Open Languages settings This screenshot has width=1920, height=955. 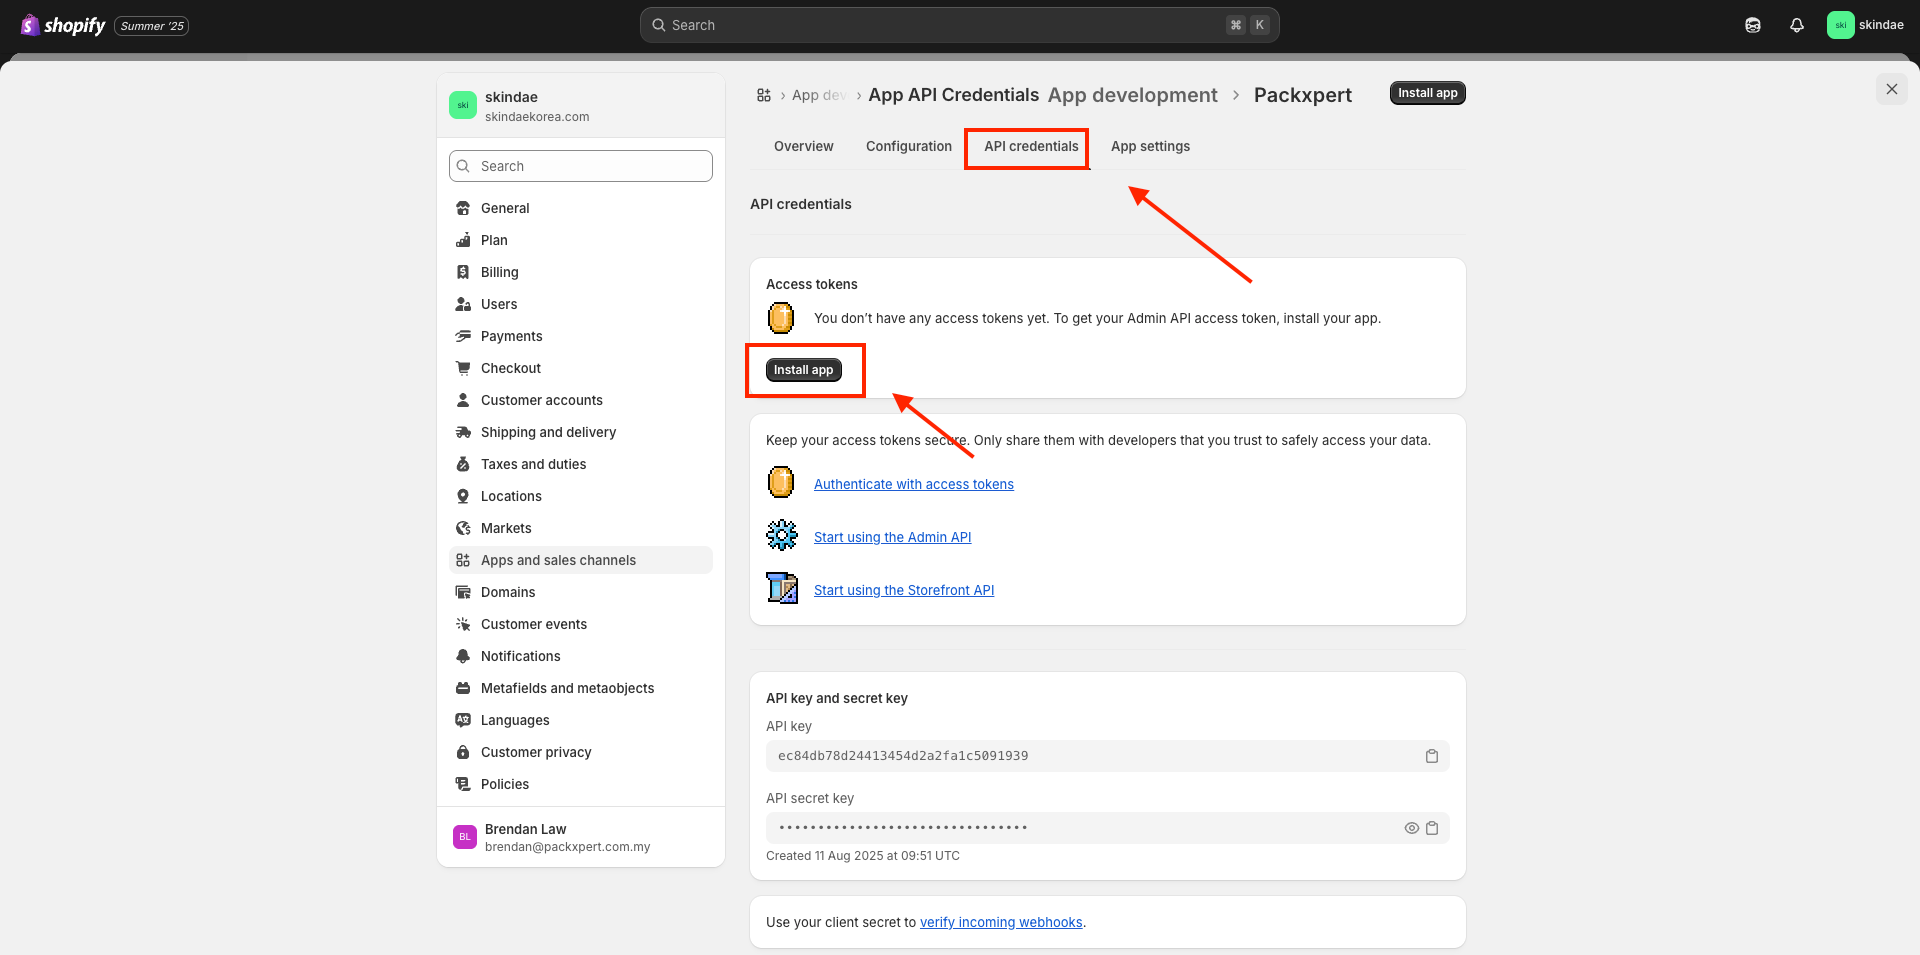point(581,720)
